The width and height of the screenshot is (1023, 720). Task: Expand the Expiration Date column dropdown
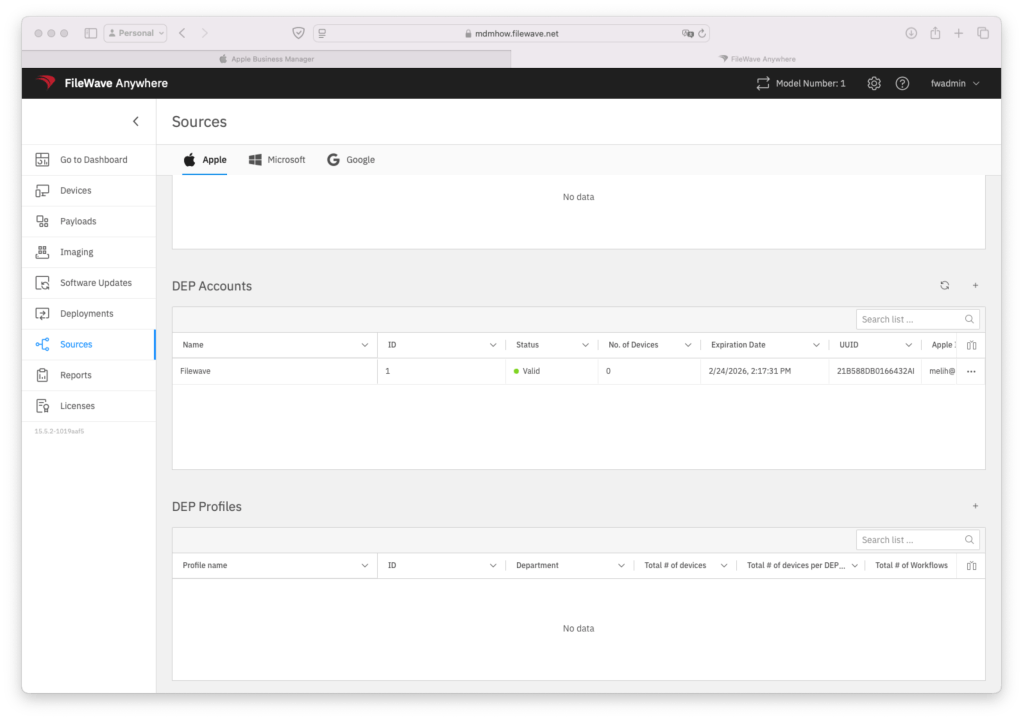[x=813, y=345]
